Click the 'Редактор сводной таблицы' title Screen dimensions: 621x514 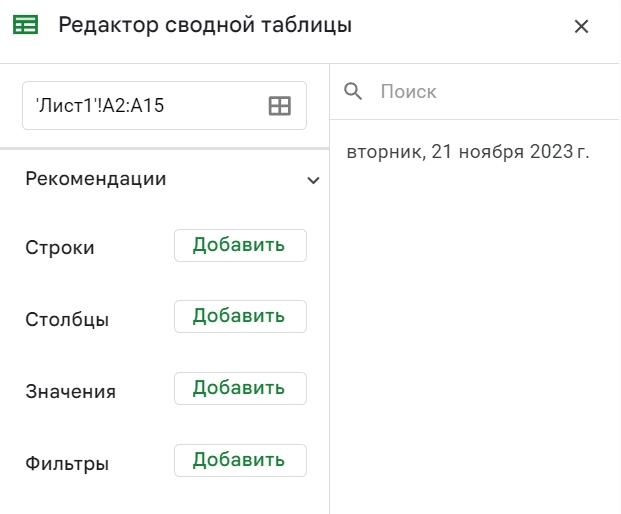[x=205, y=25]
